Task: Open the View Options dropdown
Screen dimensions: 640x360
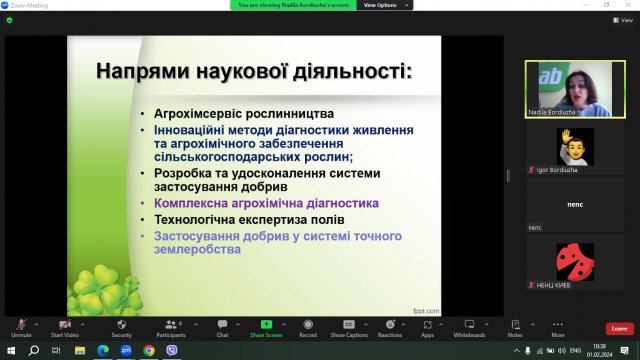Action: pyautogui.click(x=385, y=5)
